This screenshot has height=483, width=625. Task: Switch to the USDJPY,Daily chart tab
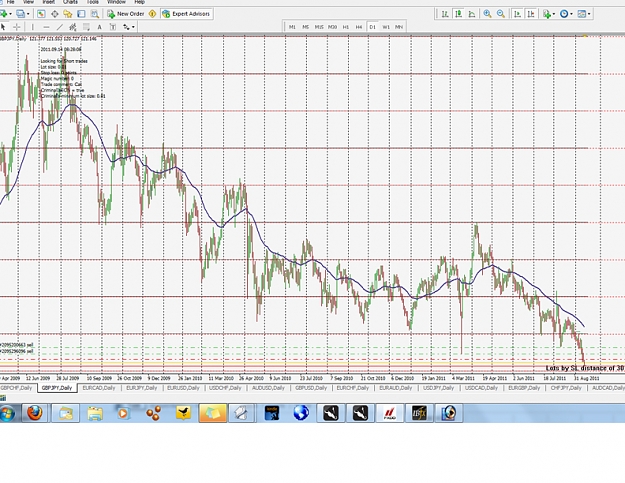438,388
